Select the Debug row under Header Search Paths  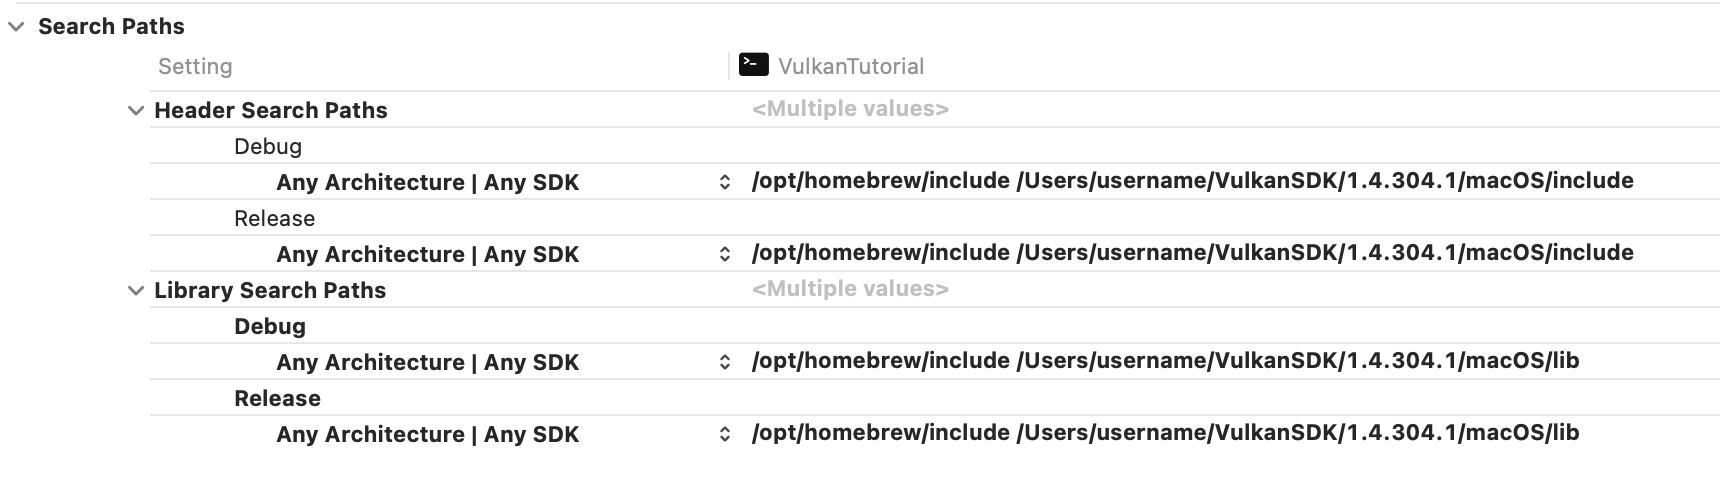pyautogui.click(x=268, y=147)
